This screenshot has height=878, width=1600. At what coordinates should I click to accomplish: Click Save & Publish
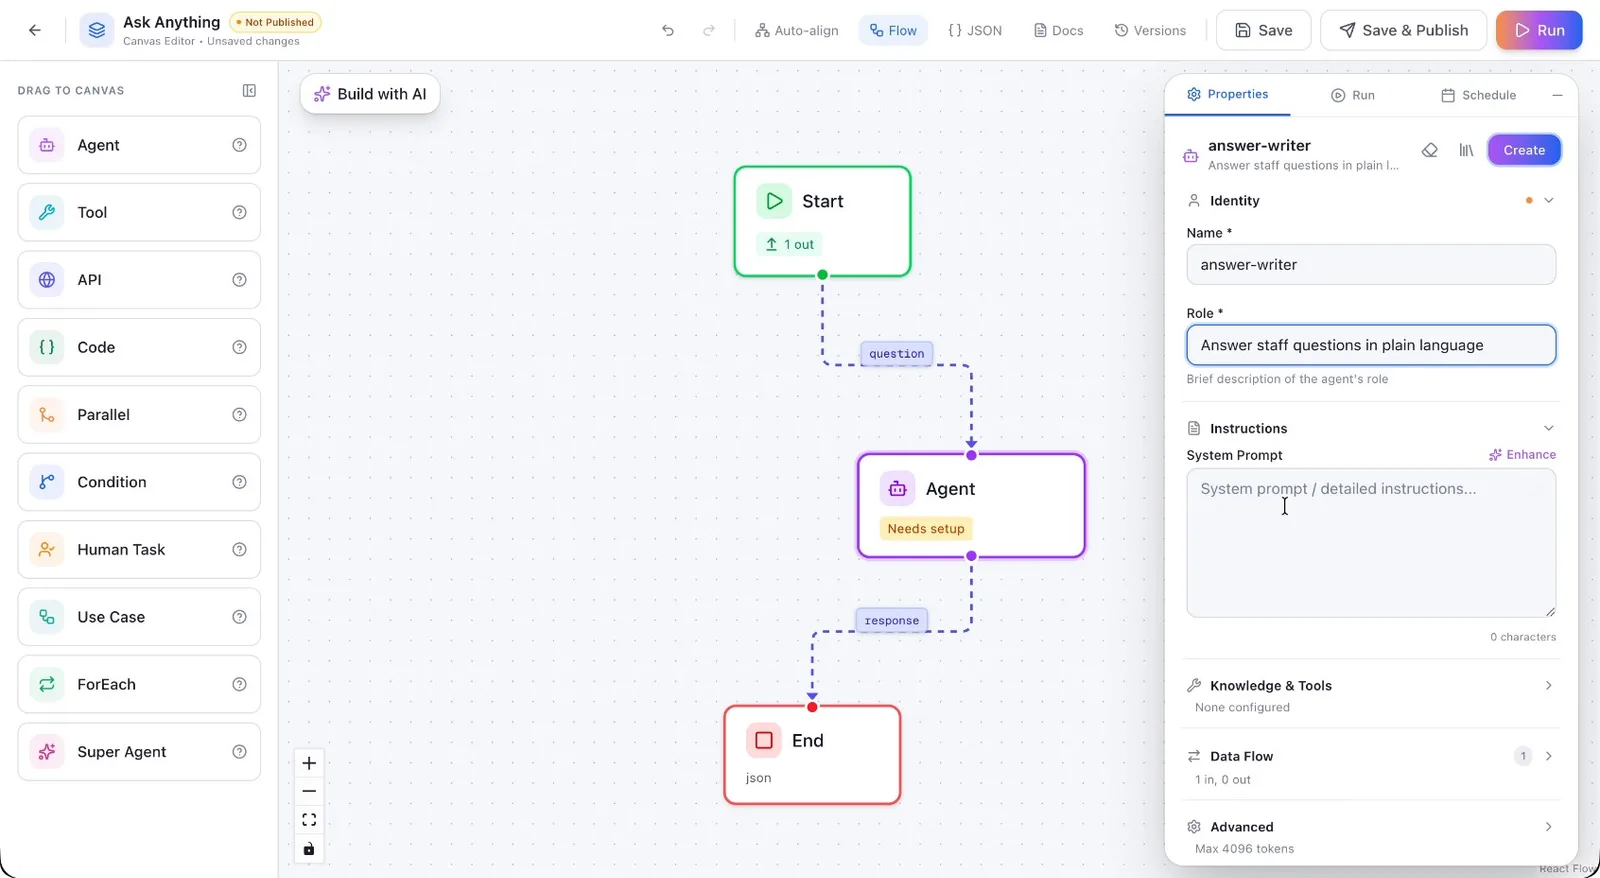coord(1404,30)
